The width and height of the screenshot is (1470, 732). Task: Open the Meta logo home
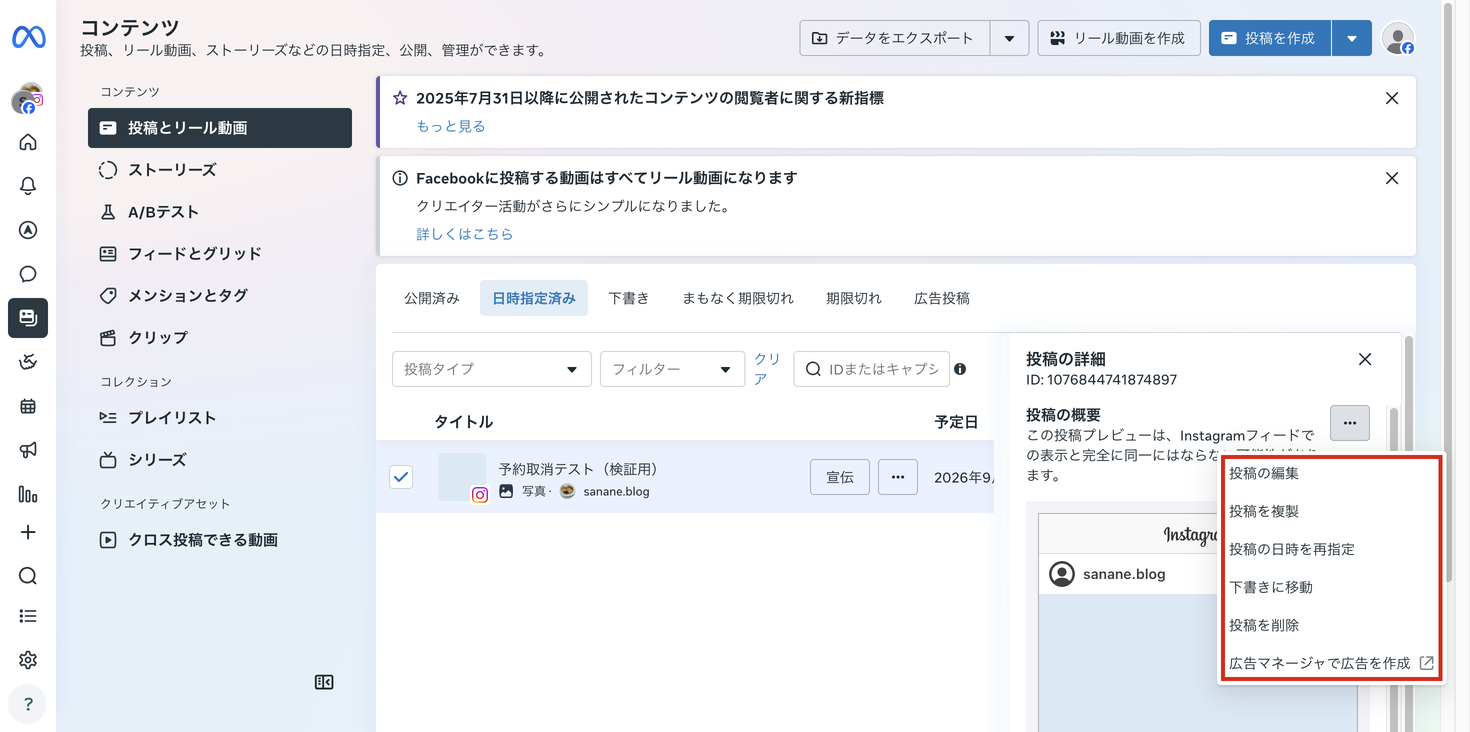28,38
